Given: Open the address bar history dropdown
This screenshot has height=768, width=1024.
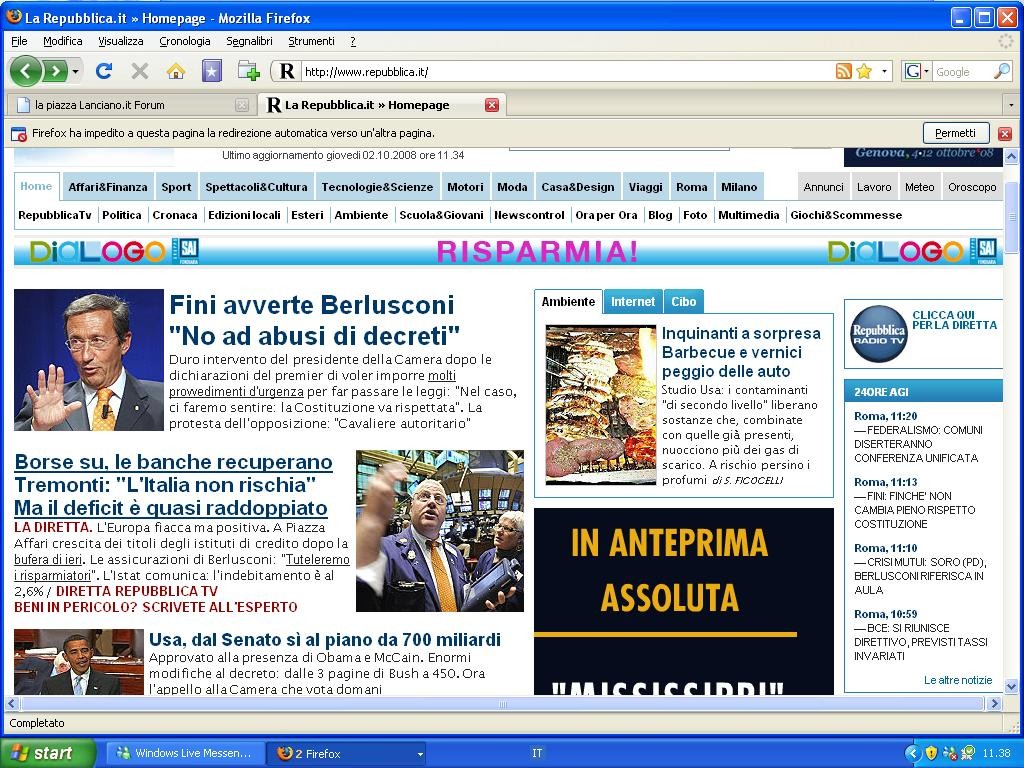Looking at the screenshot, I should tap(884, 71).
